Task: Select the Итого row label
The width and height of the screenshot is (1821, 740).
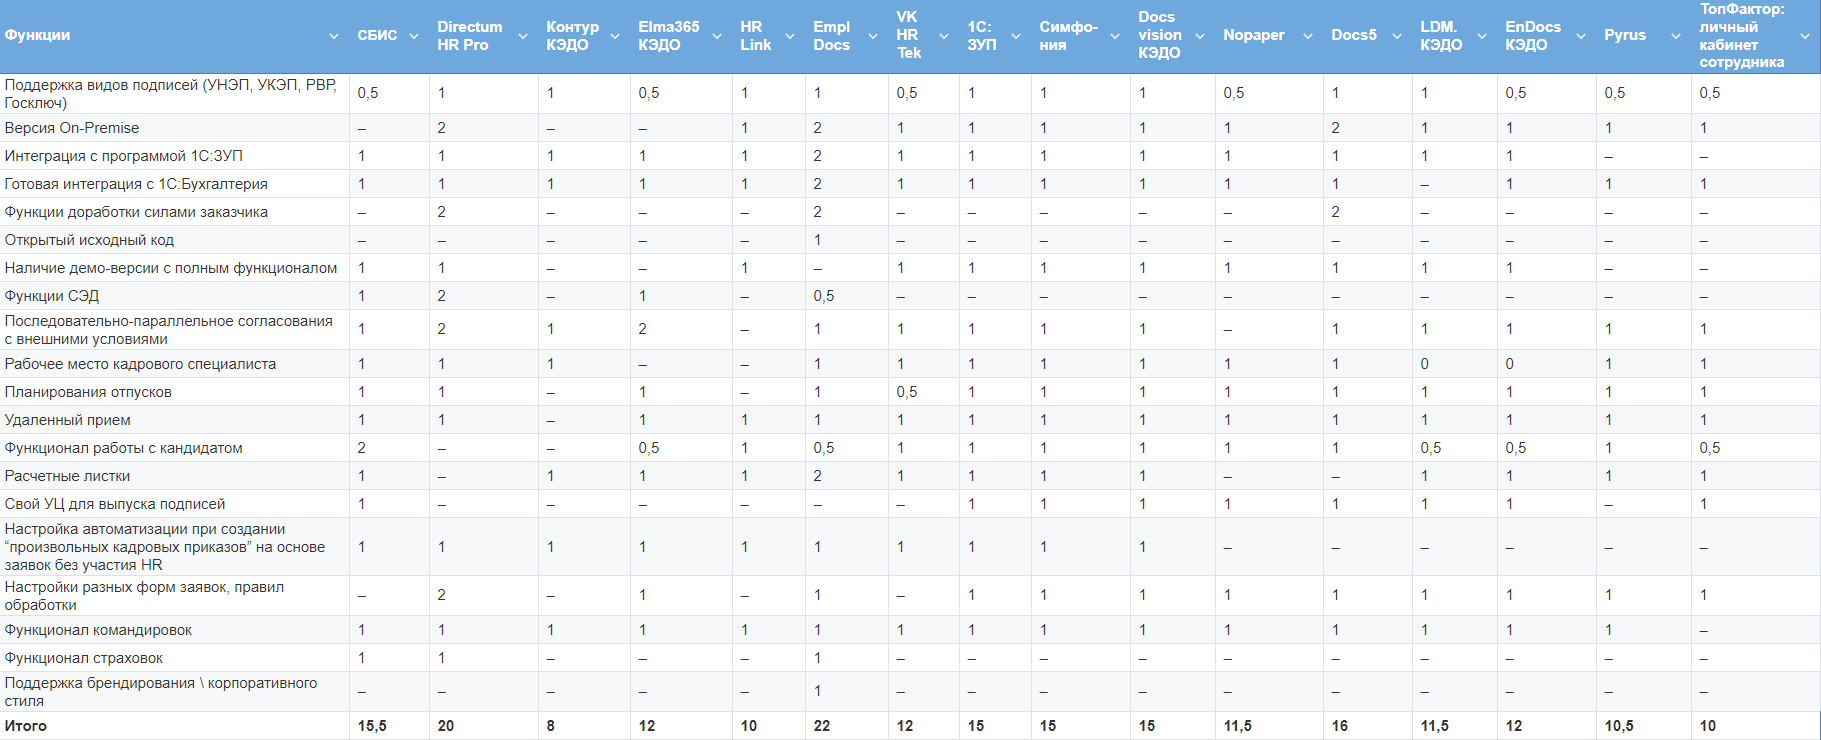Action: [x=26, y=726]
